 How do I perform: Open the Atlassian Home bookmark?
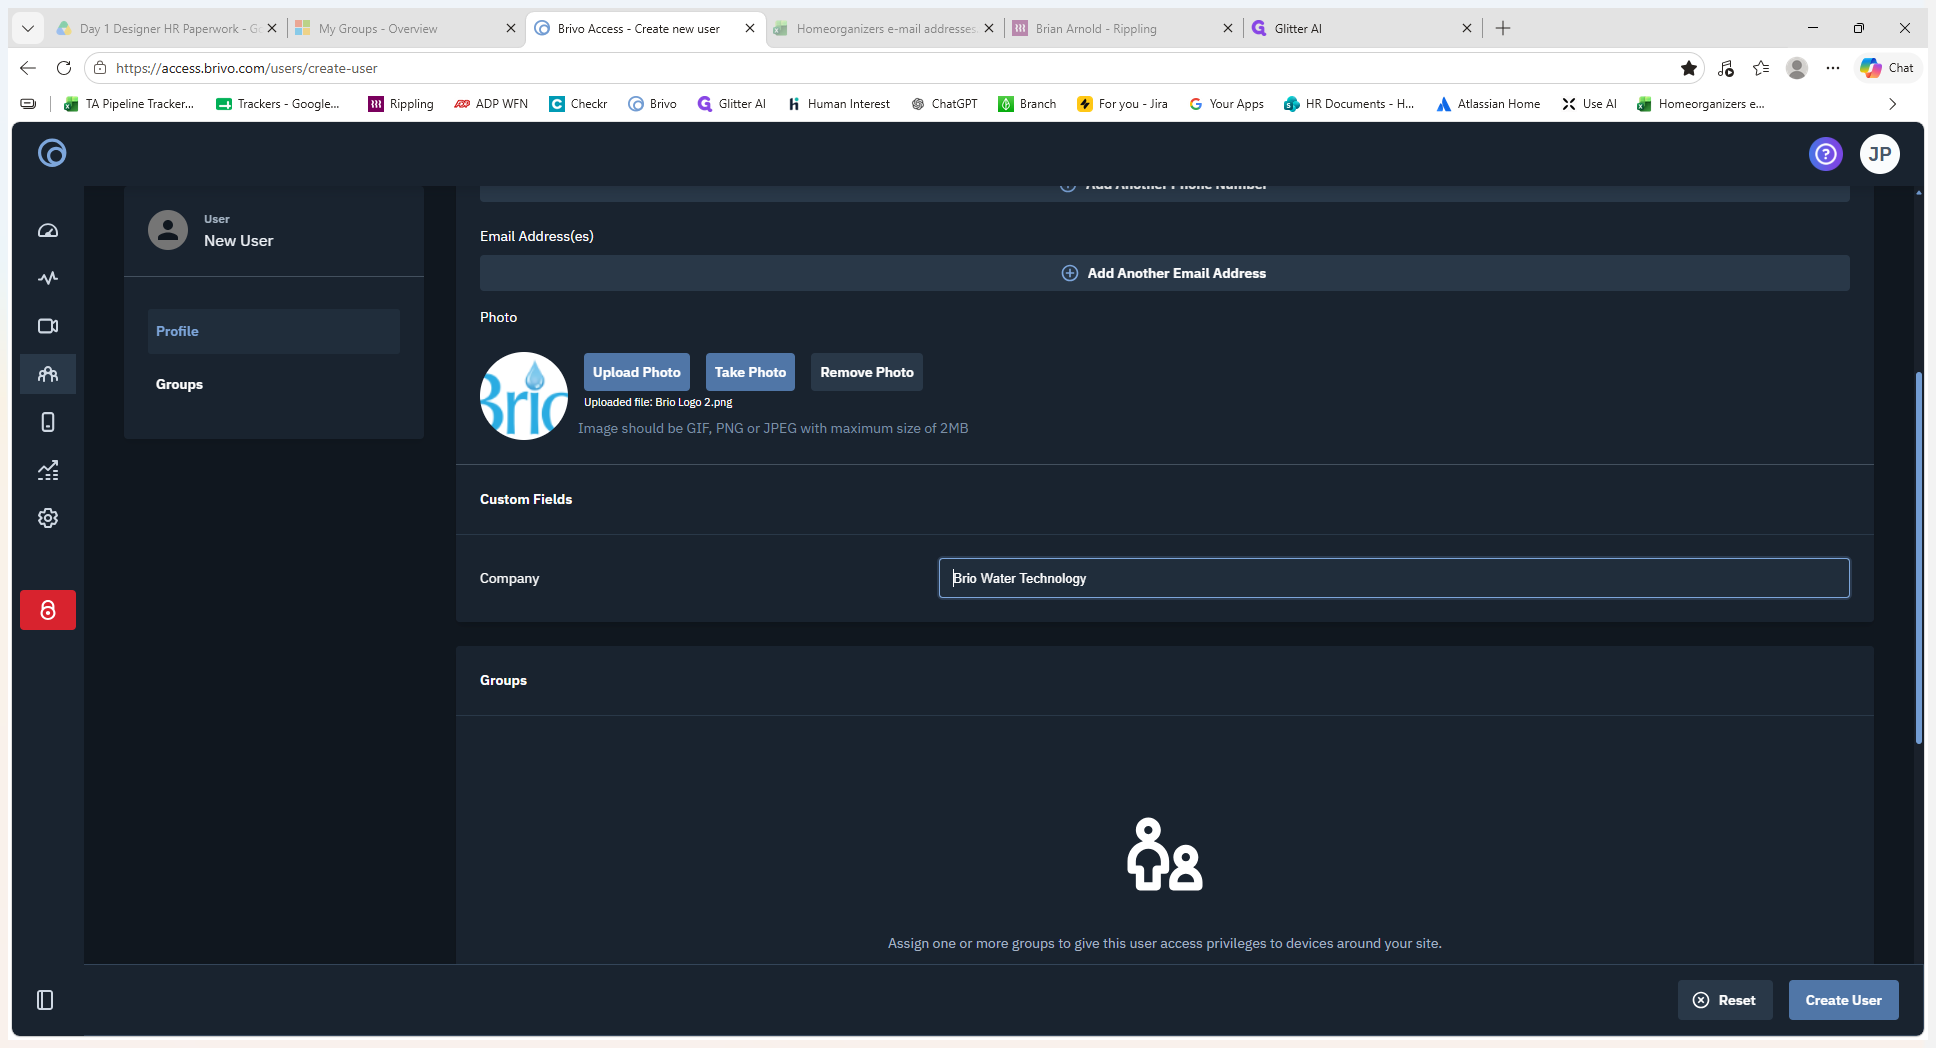(x=1488, y=104)
